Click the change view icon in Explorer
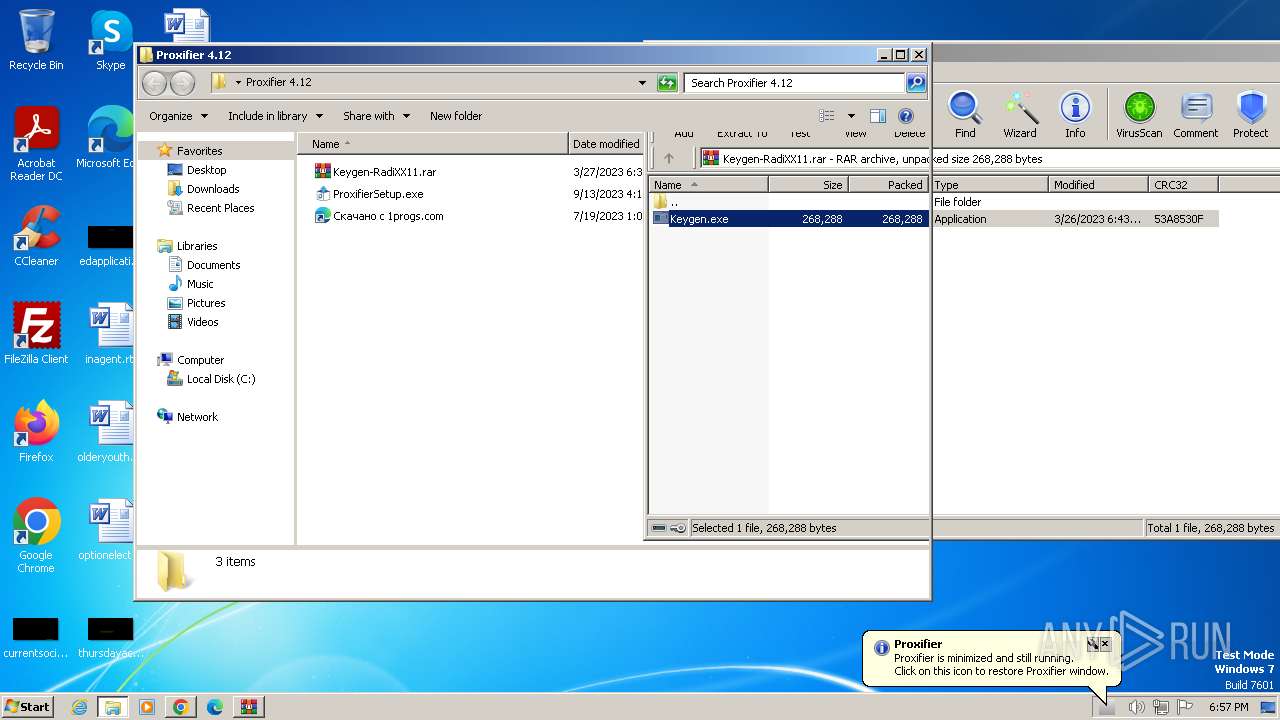 (x=827, y=116)
